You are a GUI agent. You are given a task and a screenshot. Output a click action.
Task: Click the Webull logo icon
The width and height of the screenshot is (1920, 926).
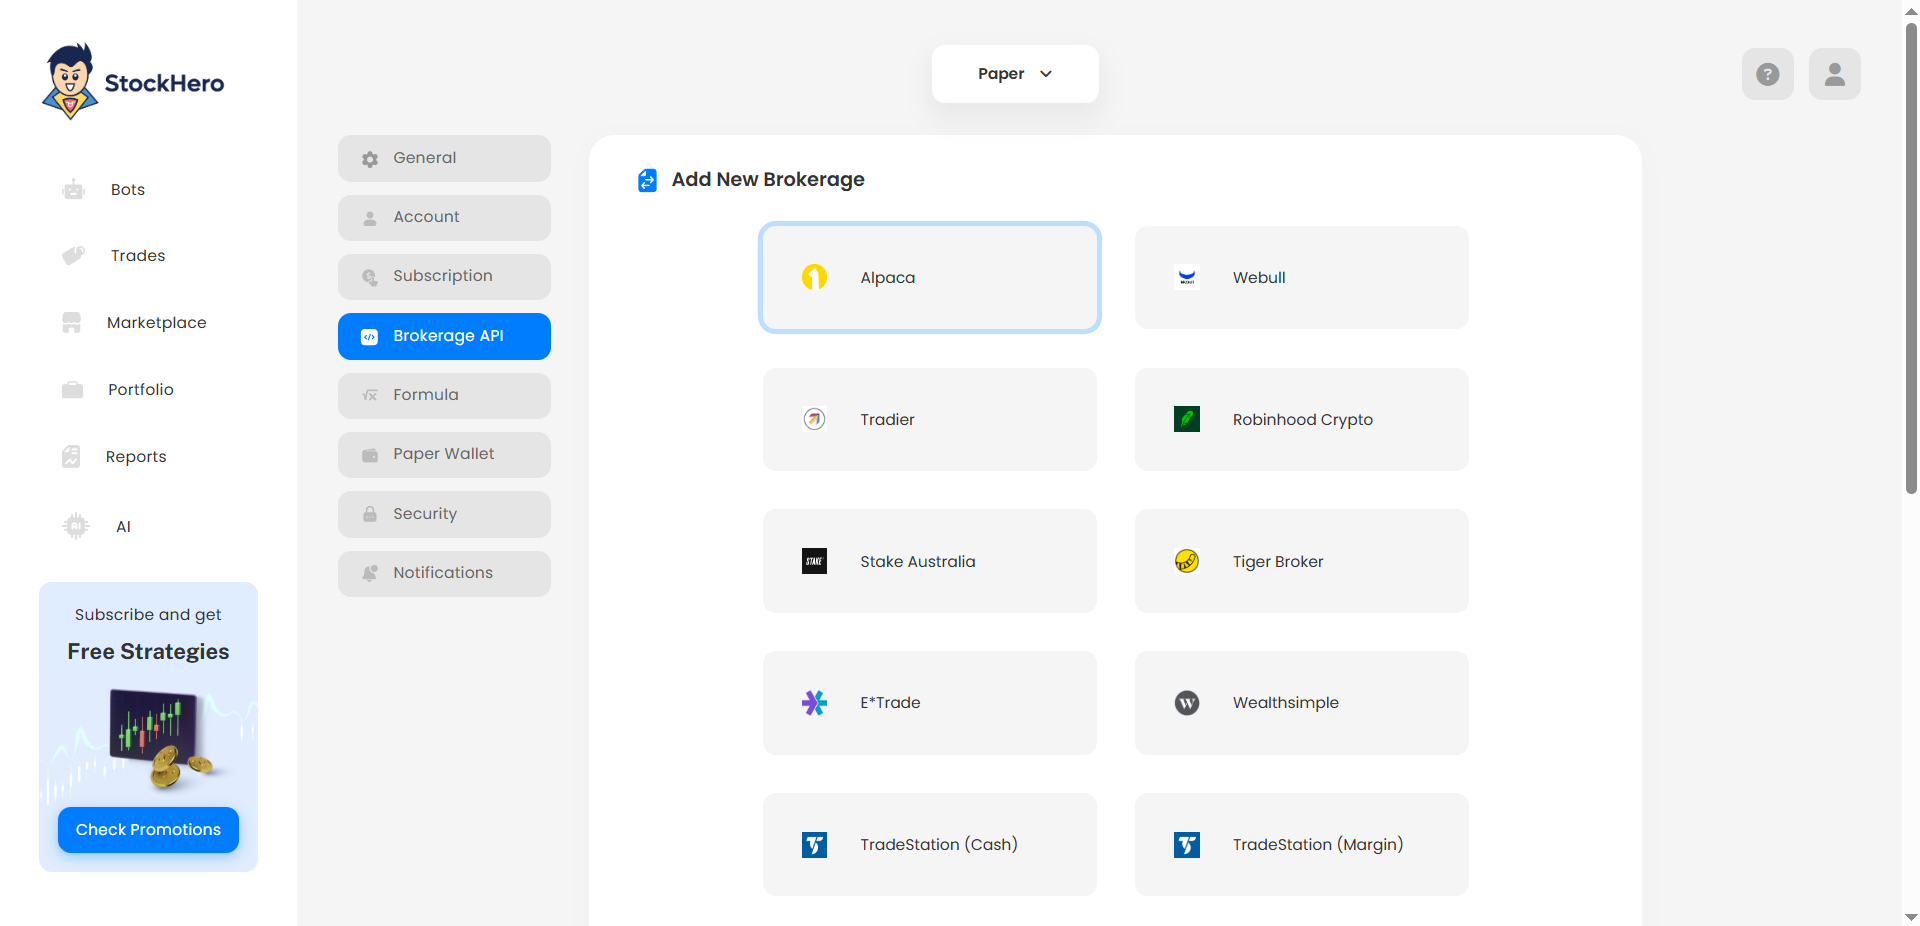[x=1187, y=277]
